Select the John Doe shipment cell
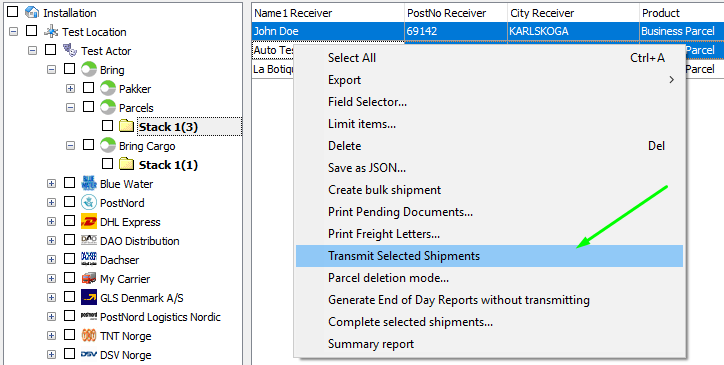This screenshot has height=365, width=724. pos(328,31)
